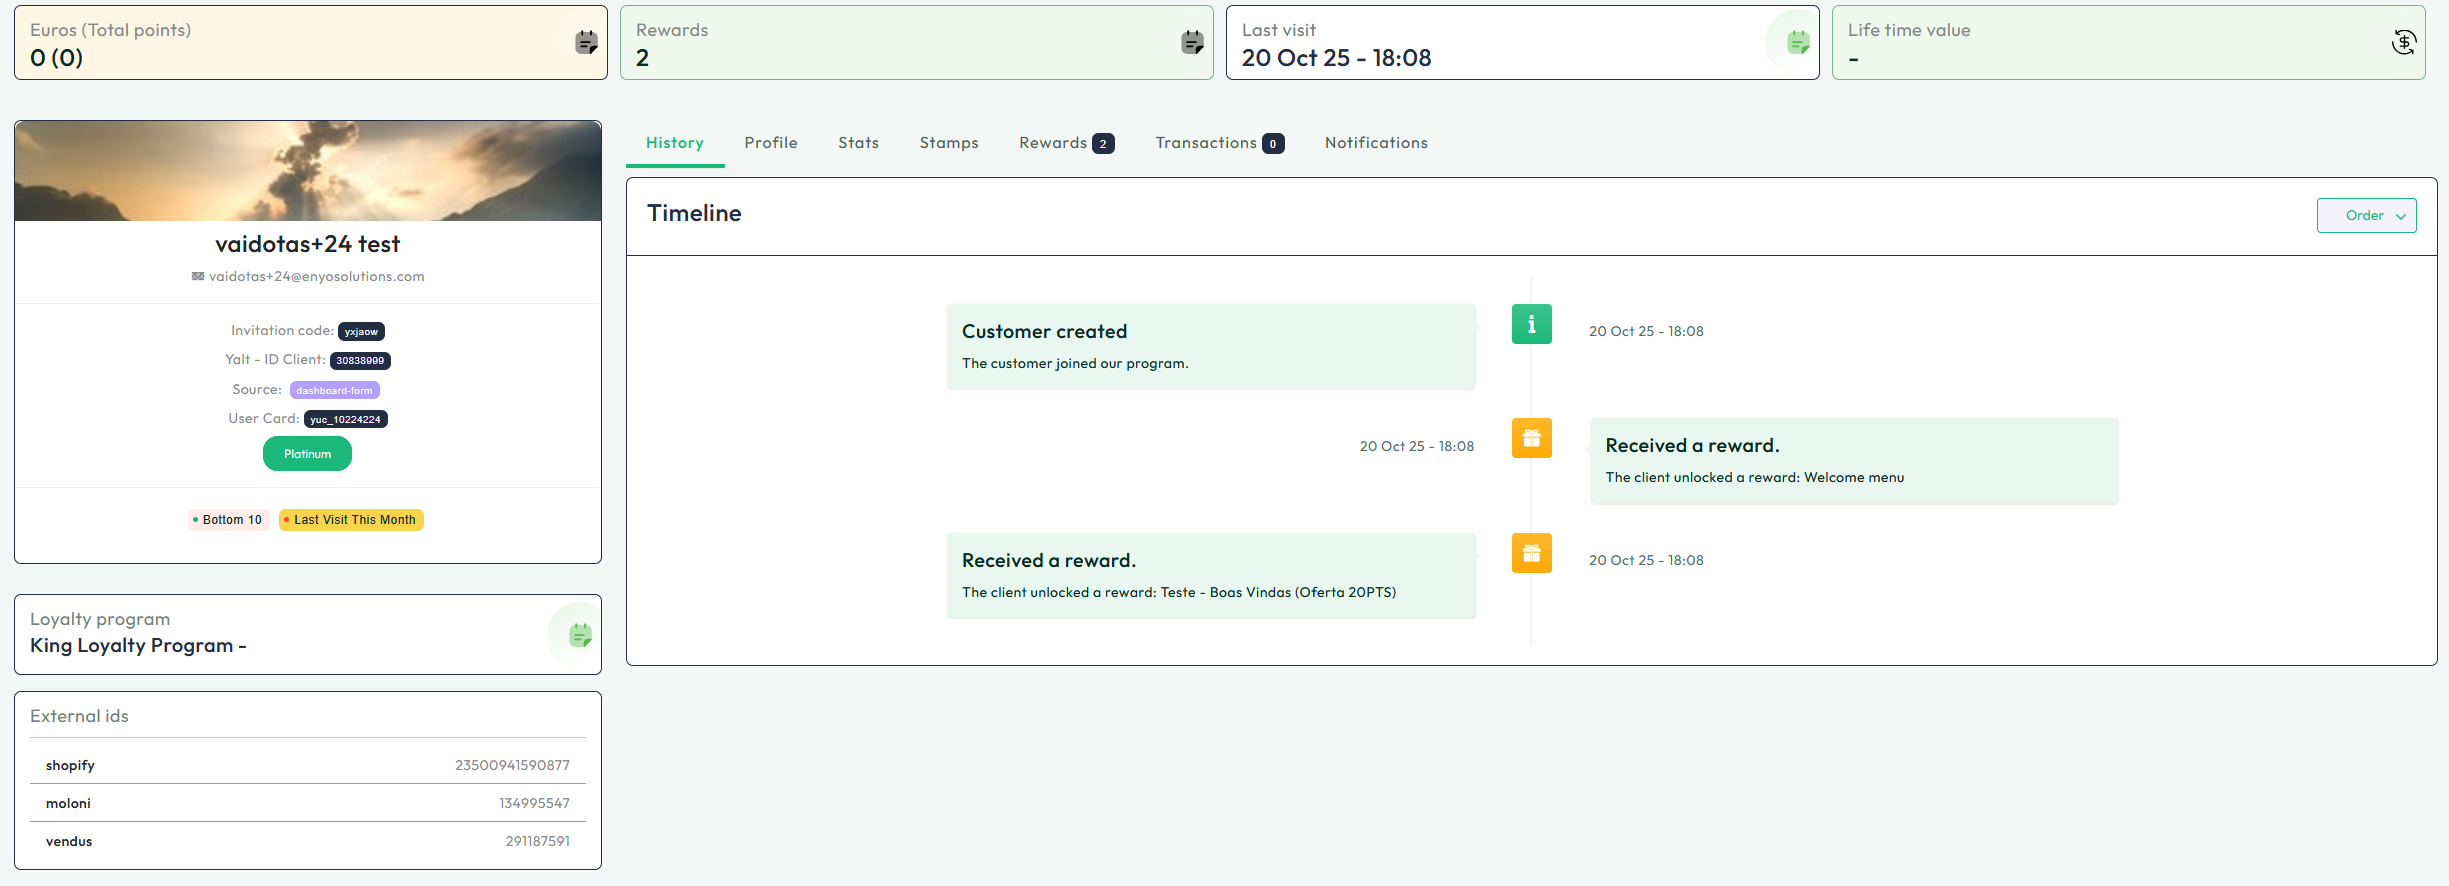
Task: Click the dashboard-form source badge
Action: coord(334,390)
